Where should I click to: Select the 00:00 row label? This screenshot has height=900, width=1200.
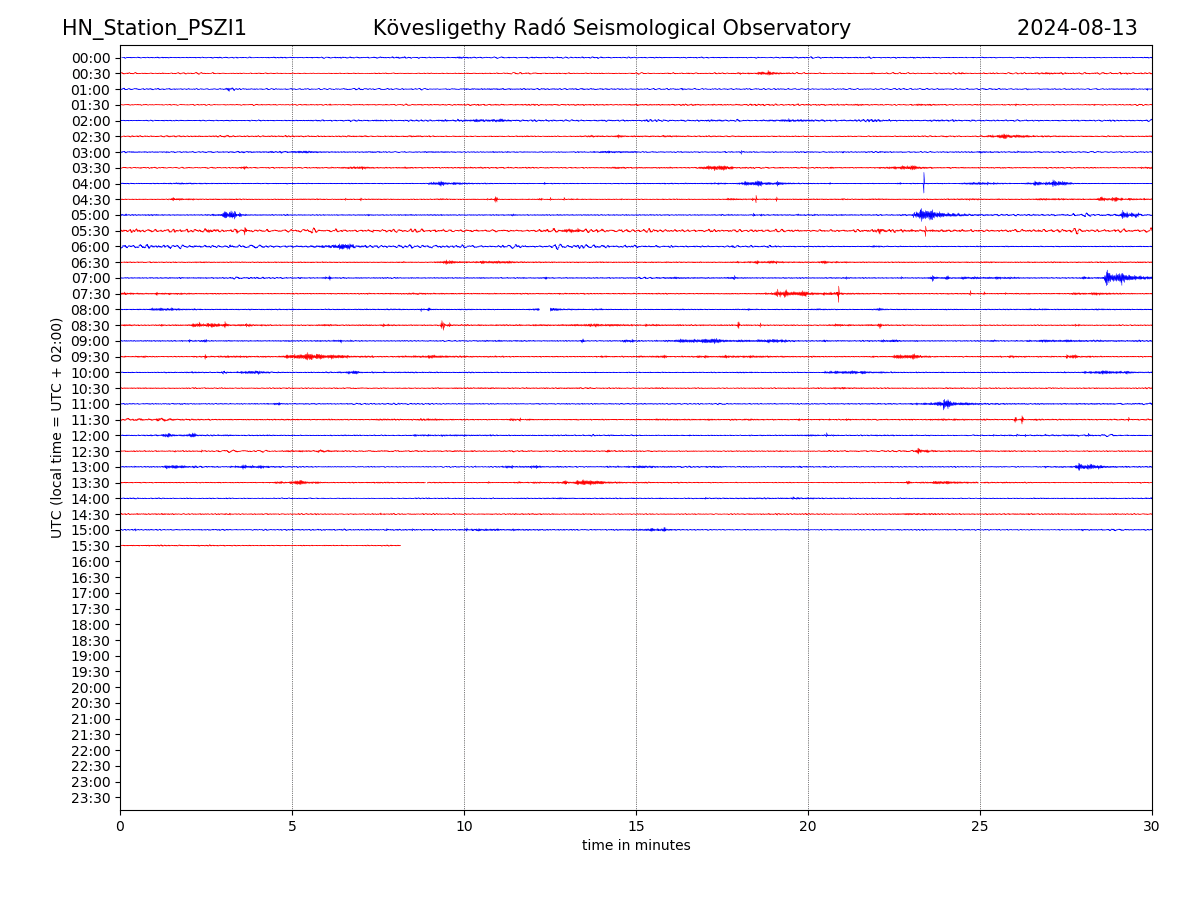click(91, 58)
